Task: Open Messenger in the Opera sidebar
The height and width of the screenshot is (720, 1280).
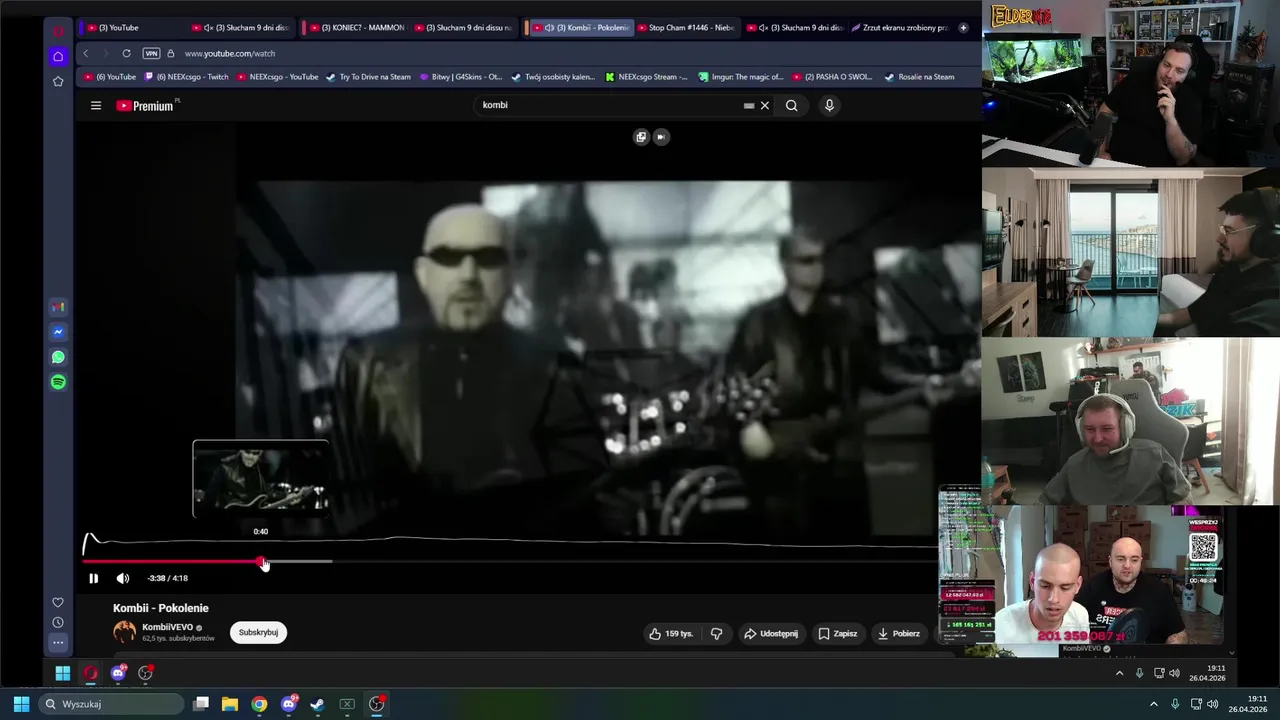Action: pyautogui.click(x=58, y=332)
